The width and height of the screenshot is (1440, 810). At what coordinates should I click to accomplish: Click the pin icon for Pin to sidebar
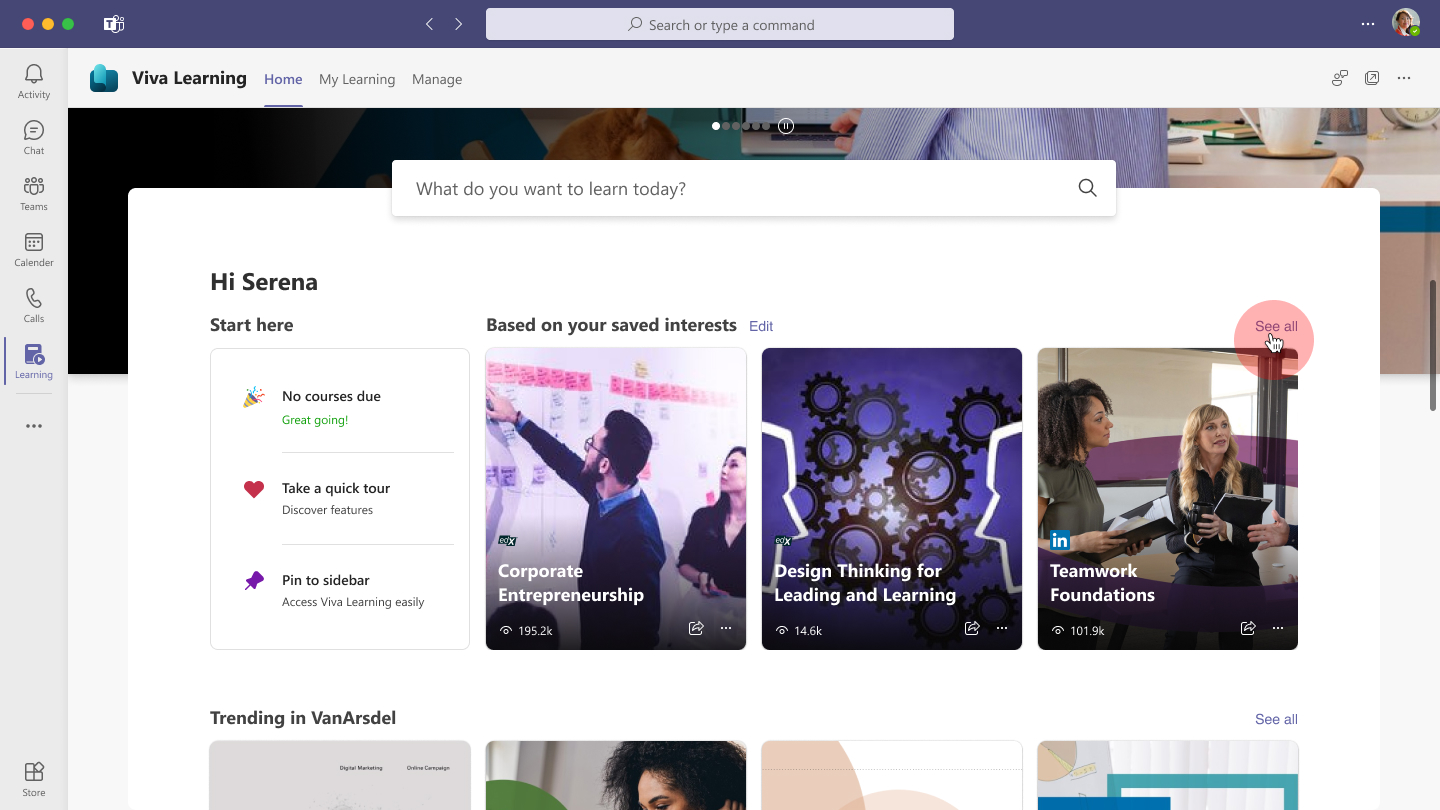point(254,581)
